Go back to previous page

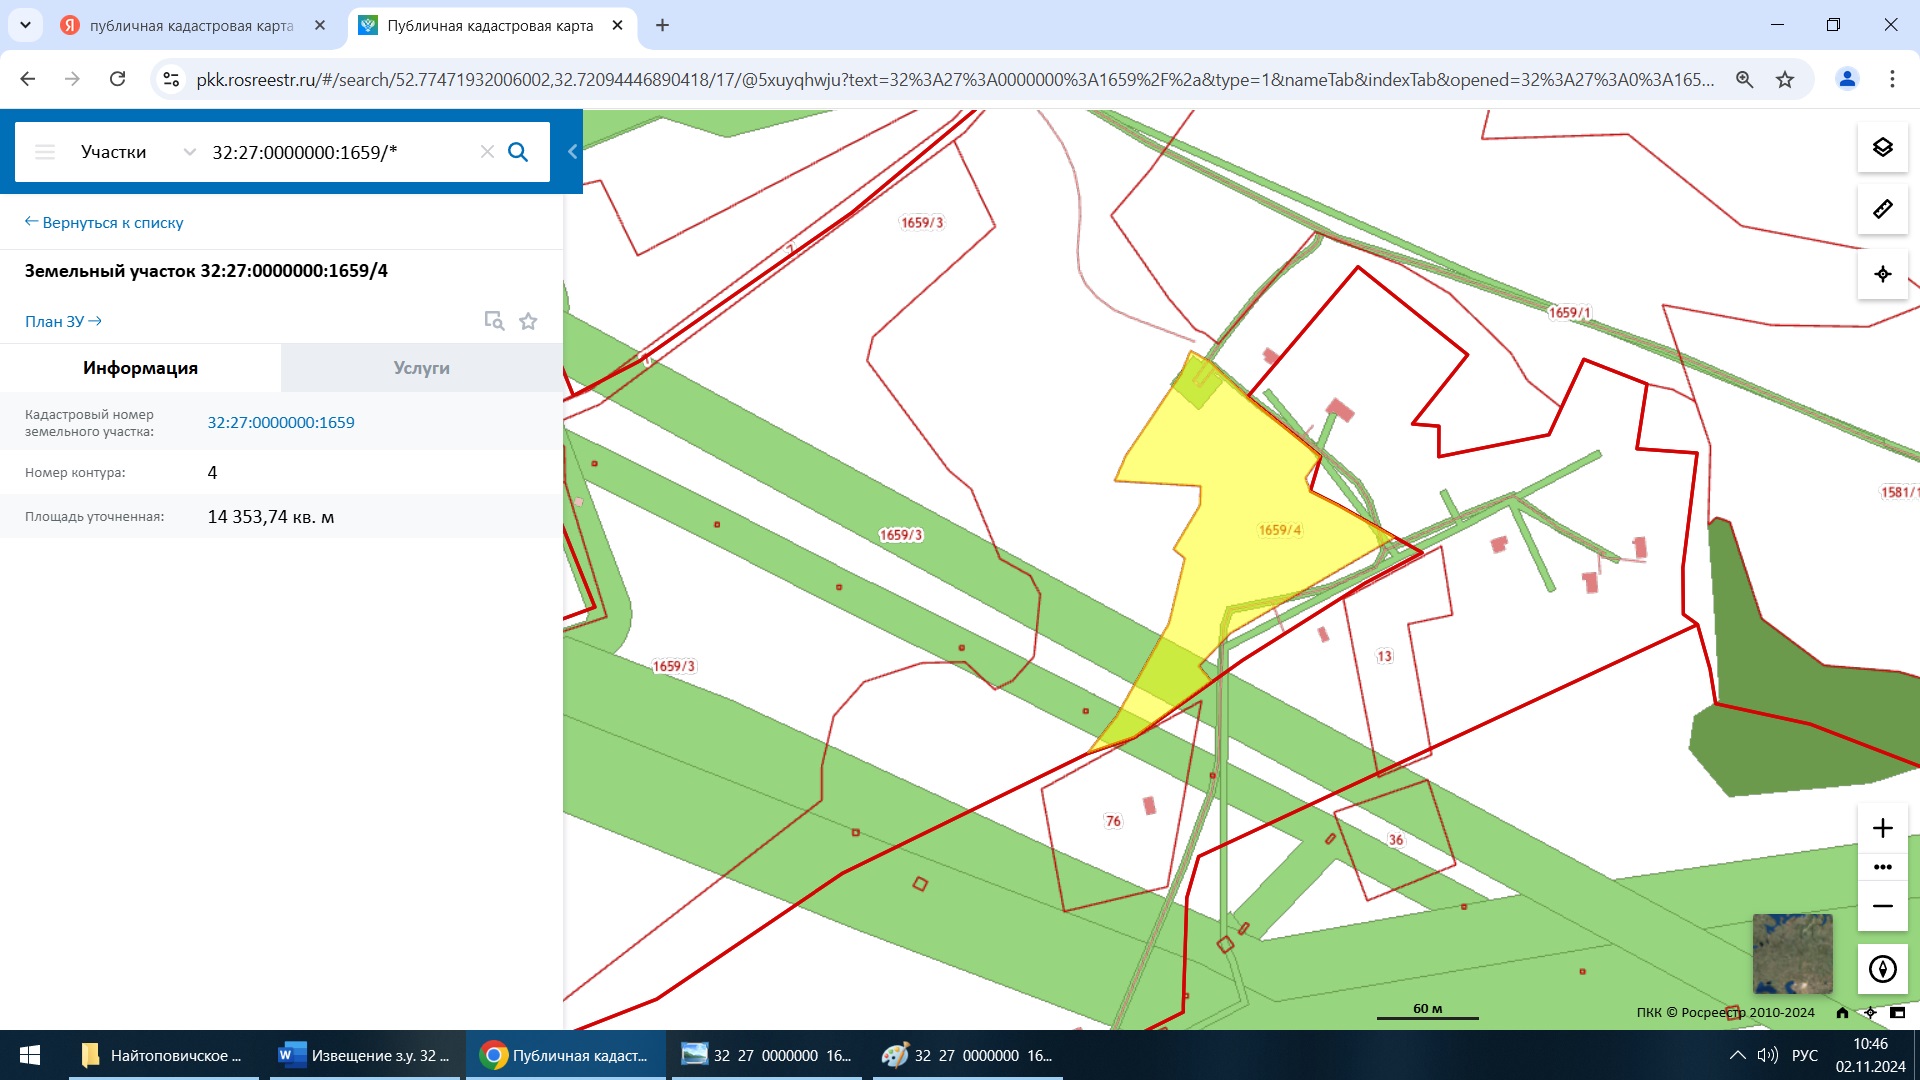(28, 79)
